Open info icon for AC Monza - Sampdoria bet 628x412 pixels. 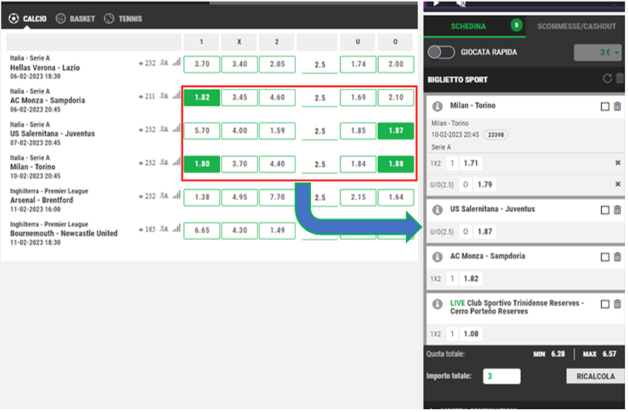pyautogui.click(x=438, y=257)
